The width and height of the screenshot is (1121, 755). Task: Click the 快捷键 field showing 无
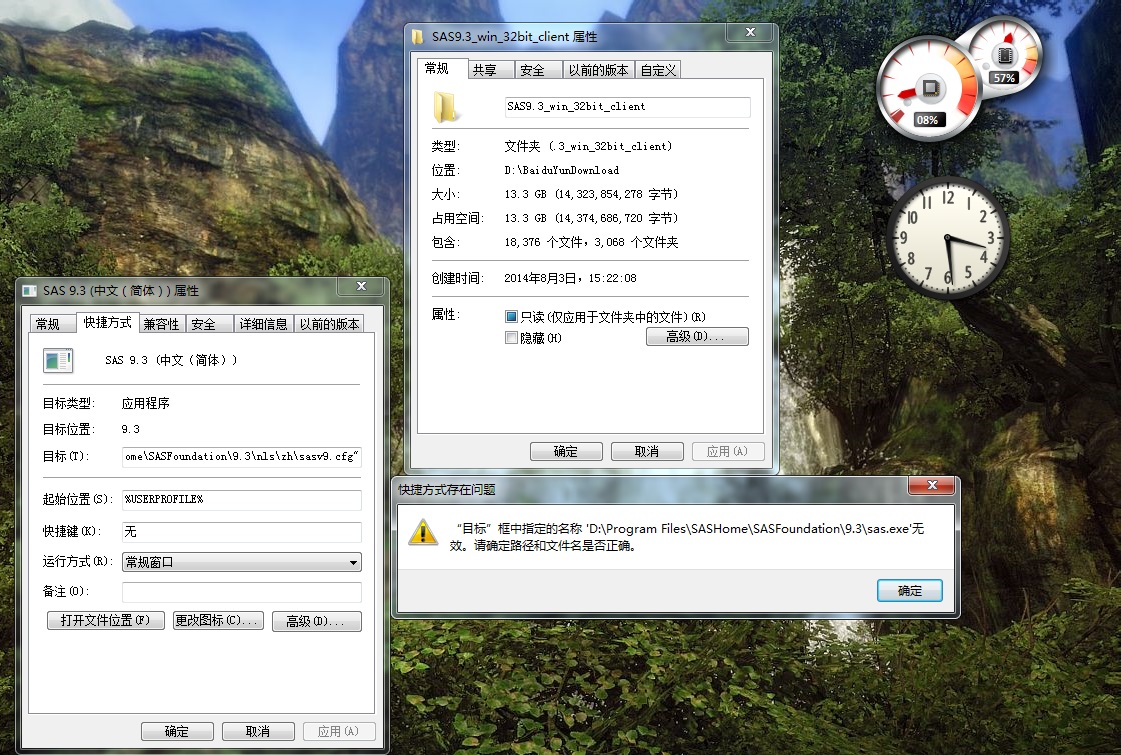tap(242, 531)
